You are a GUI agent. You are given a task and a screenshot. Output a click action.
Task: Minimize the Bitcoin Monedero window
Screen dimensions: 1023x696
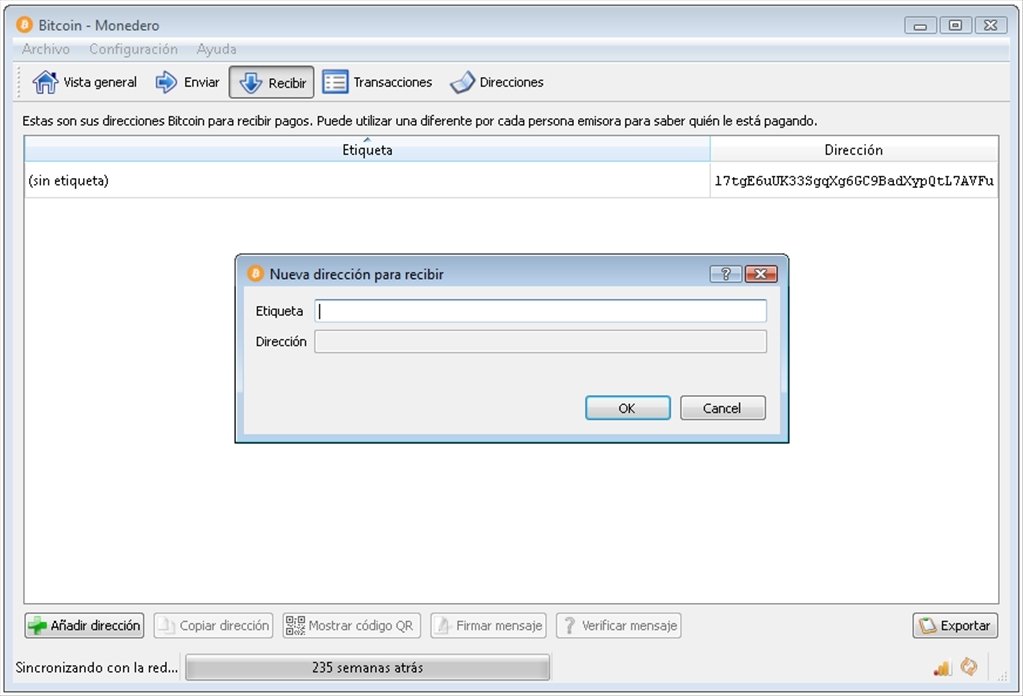click(921, 25)
